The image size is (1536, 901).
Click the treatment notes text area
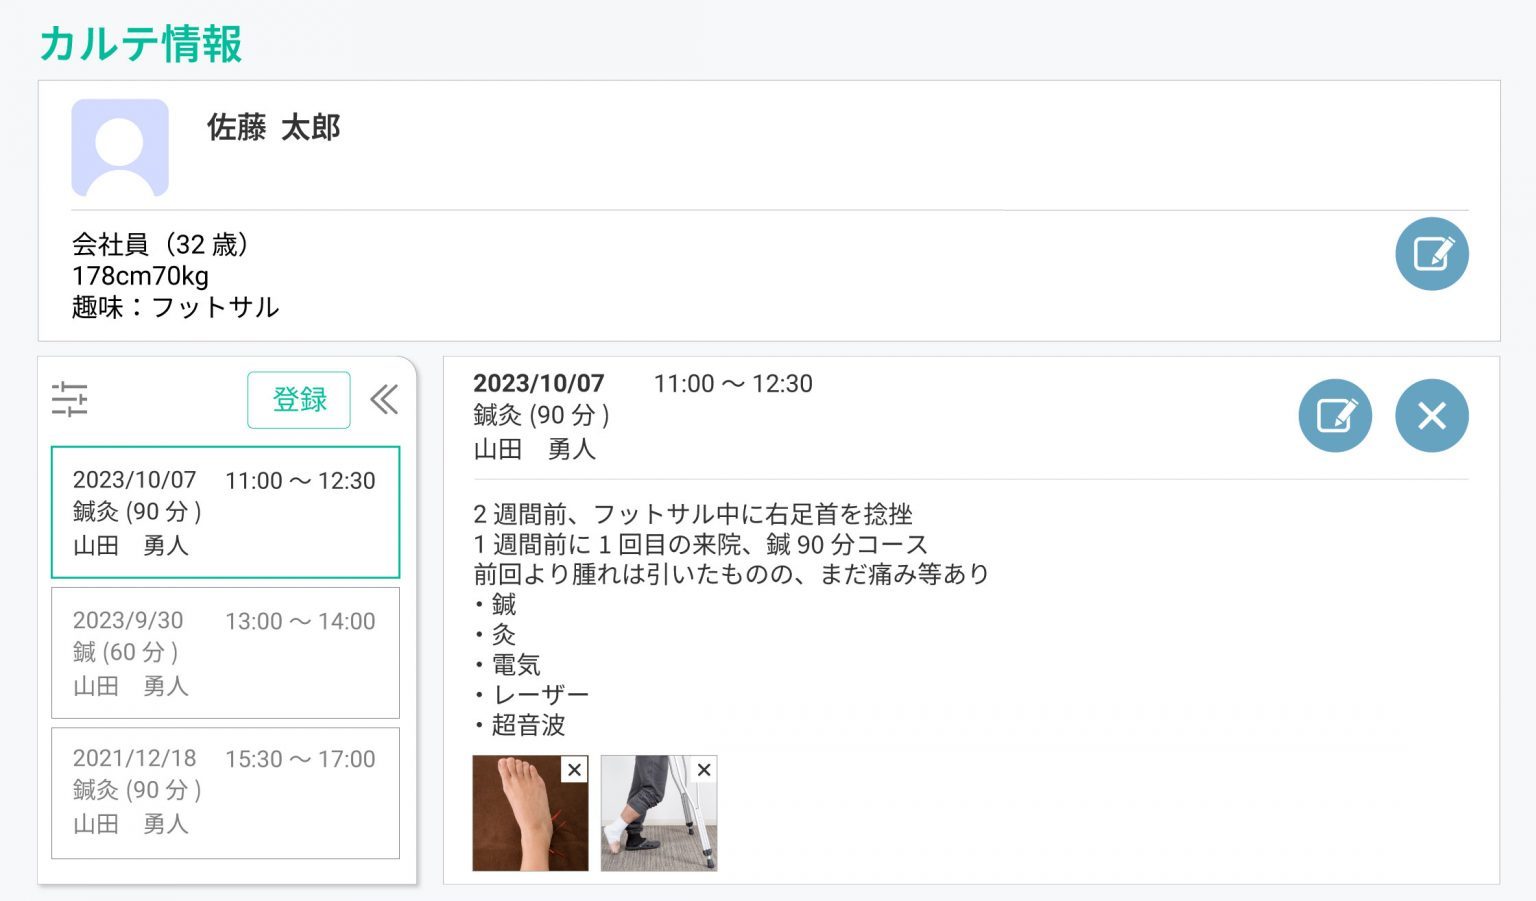[x=730, y=618]
